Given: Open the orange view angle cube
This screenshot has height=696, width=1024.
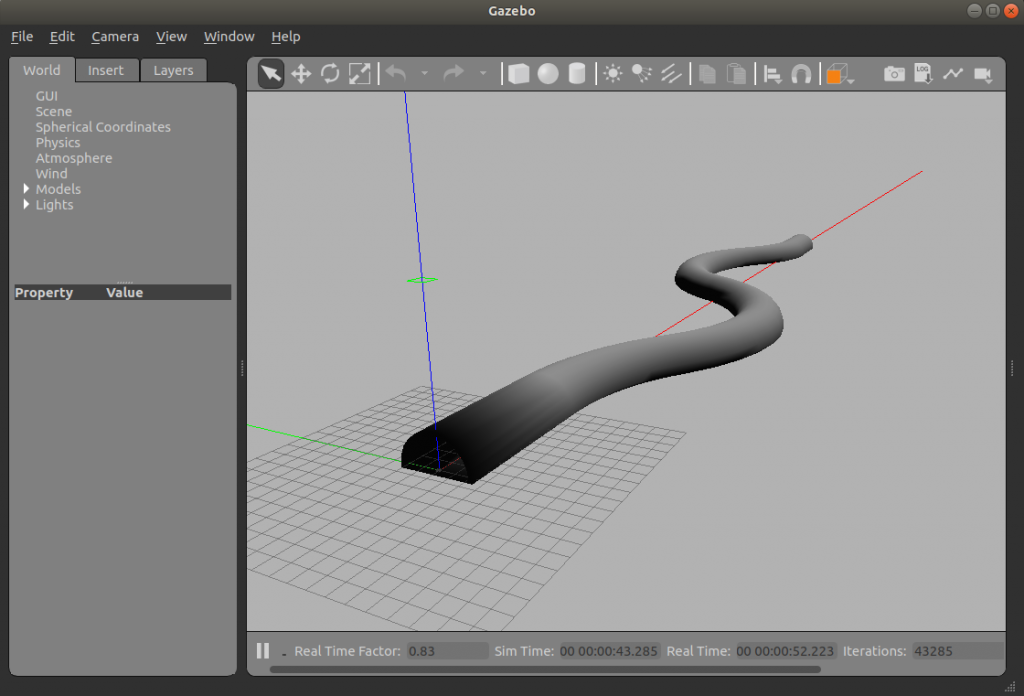Looking at the screenshot, I should click(840, 74).
